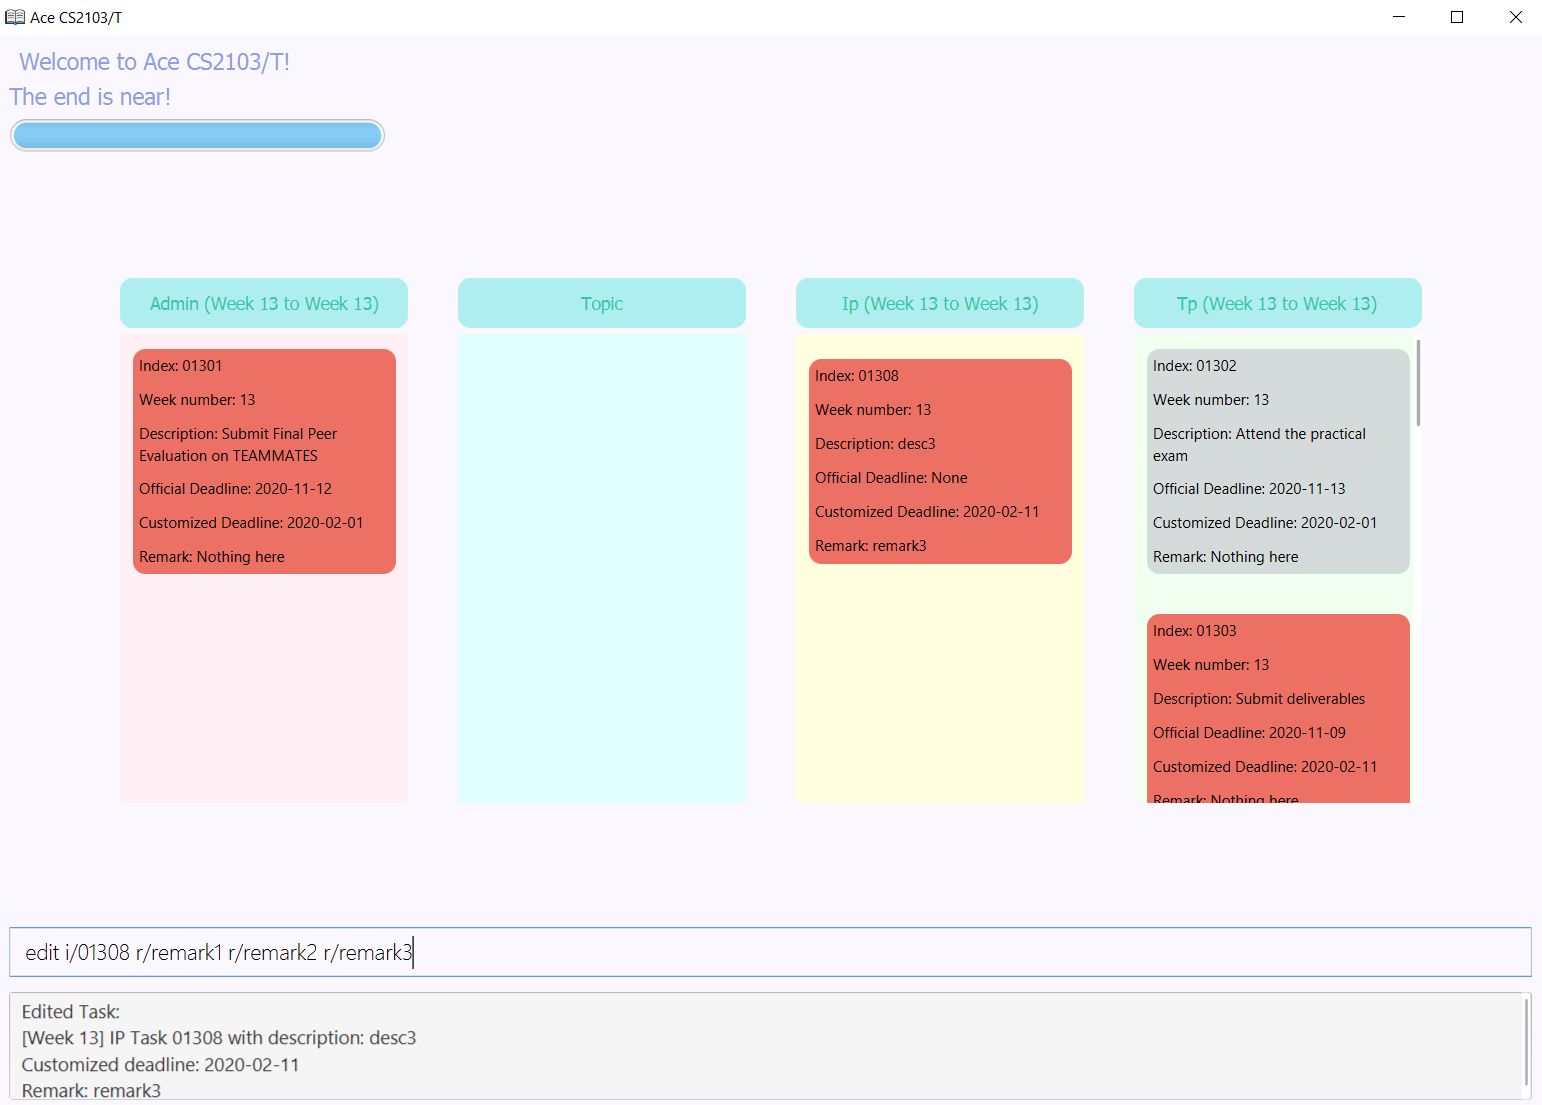Click the Customized Deadline line in card 01303
The image size is (1542, 1105).
click(1265, 767)
